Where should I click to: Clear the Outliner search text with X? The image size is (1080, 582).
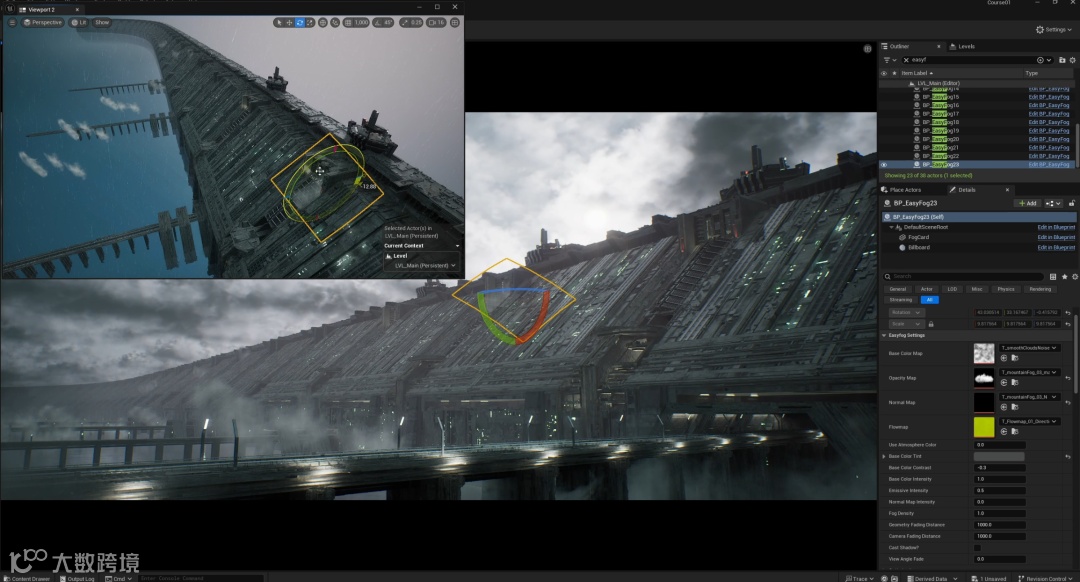(x=906, y=60)
